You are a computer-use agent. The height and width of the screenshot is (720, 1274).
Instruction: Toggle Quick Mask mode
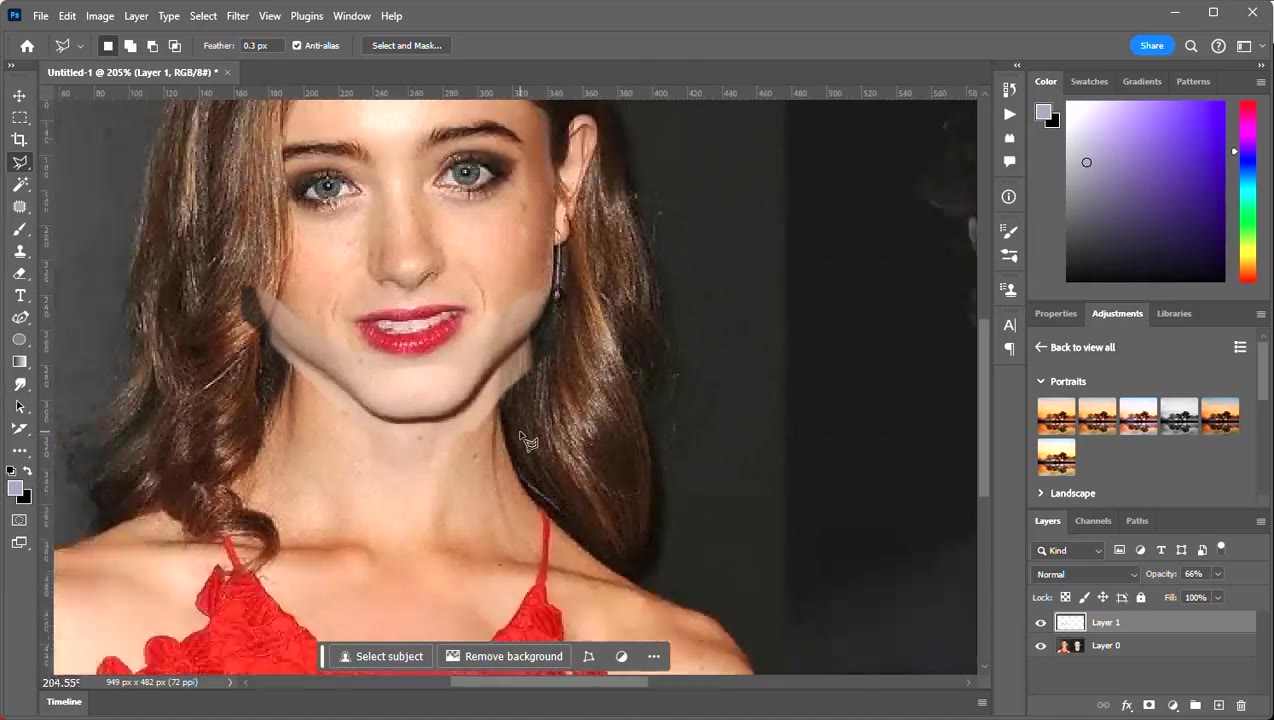tap(19, 520)
